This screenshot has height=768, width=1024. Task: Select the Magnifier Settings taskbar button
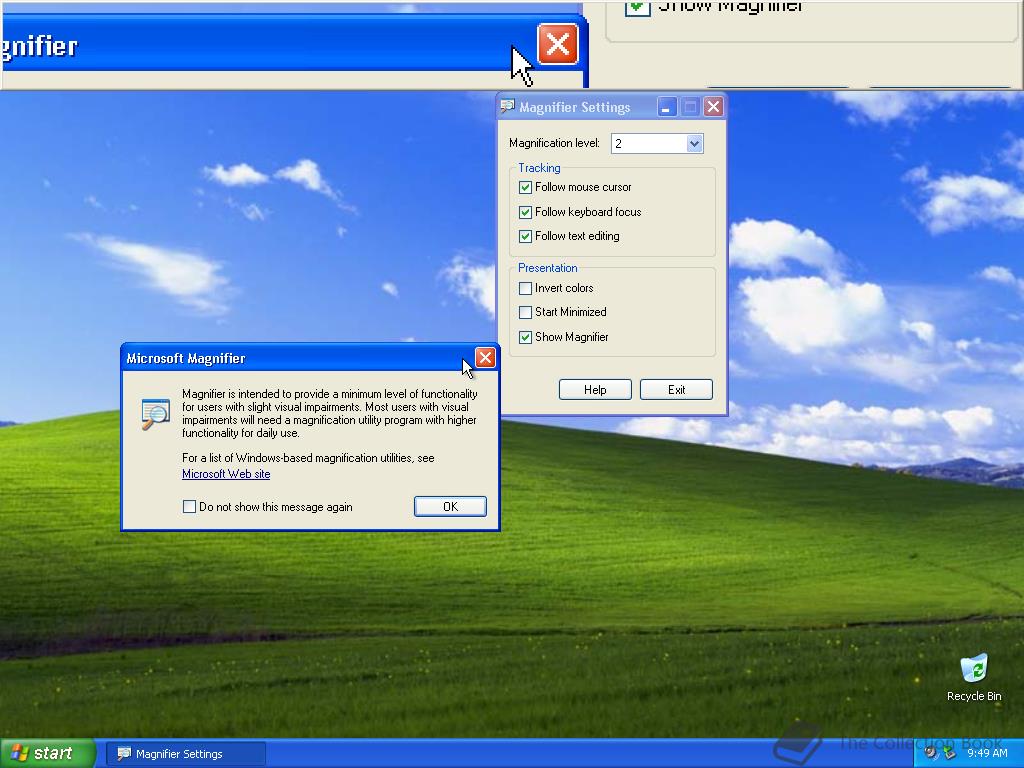pyautogui.click(x=185, y=754)
